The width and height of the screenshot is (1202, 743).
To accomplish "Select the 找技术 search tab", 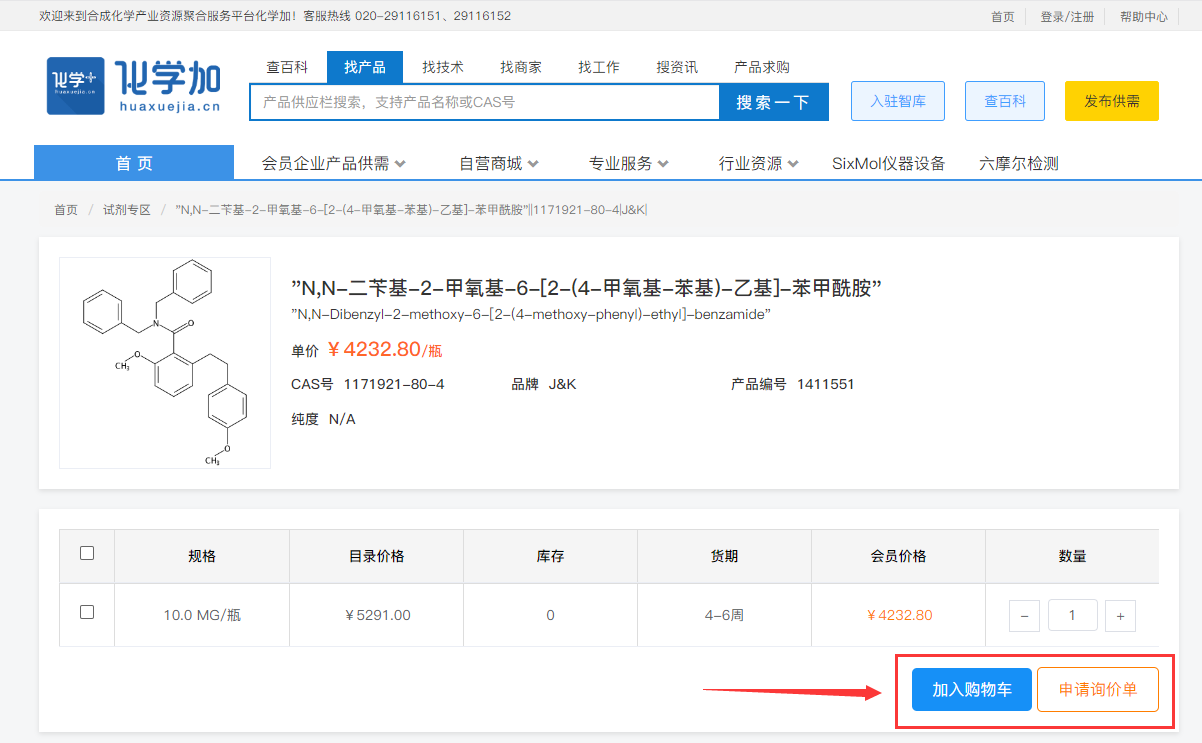I will pyautogui.click(x=443, y=67).
